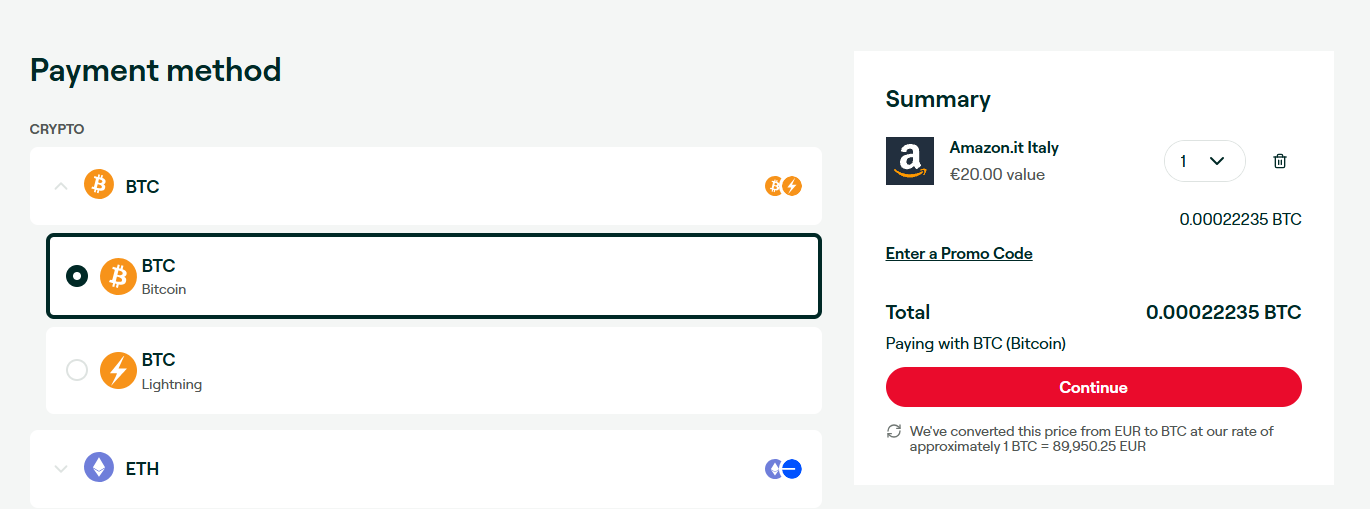Click the BTC payment method header

pos(426,186)
